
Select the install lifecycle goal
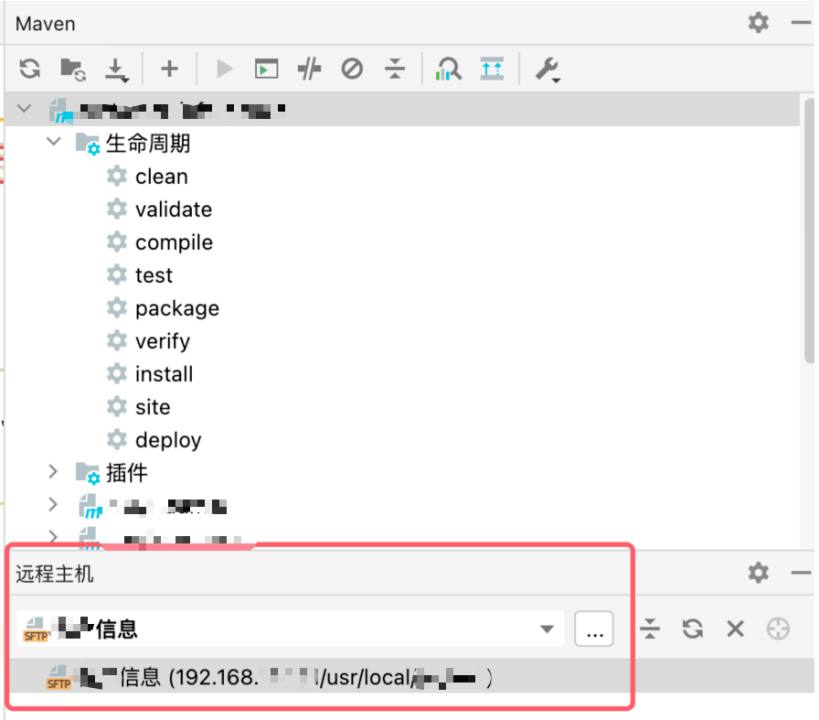point(164,374)
